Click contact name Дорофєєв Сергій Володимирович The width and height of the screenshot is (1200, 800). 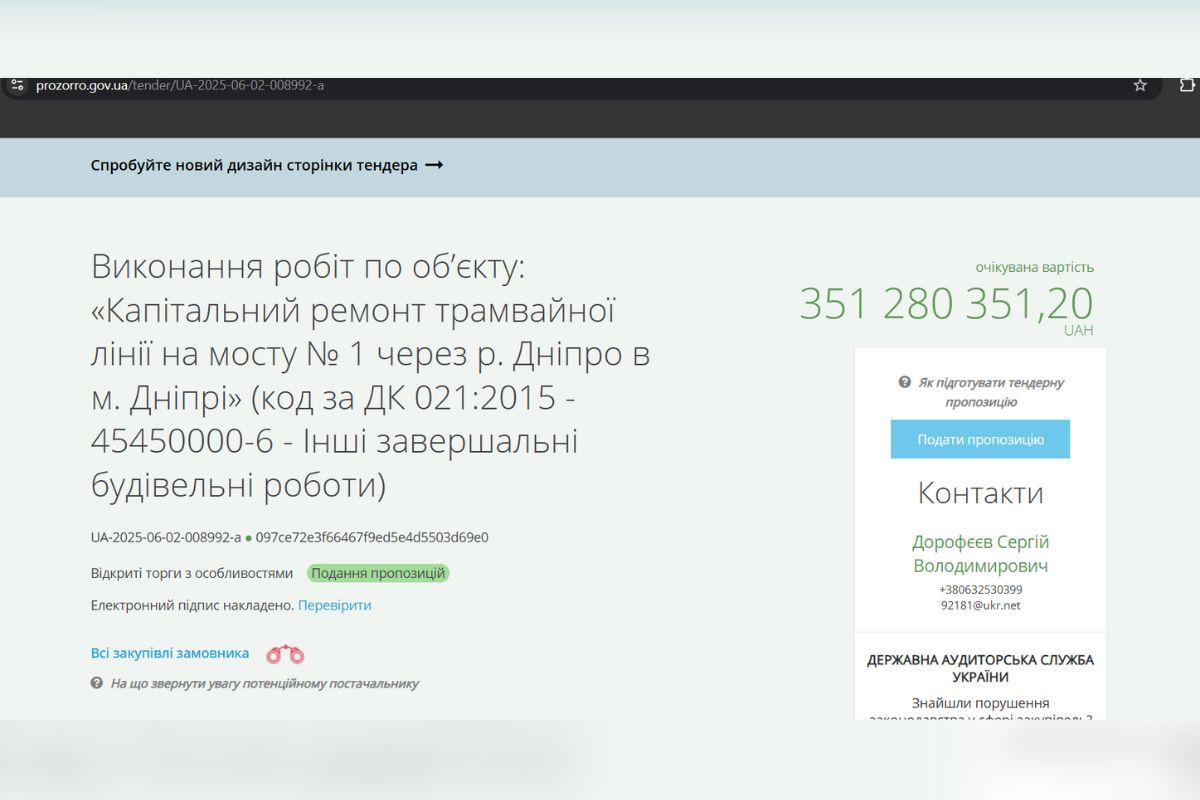[x=980, y=553]
